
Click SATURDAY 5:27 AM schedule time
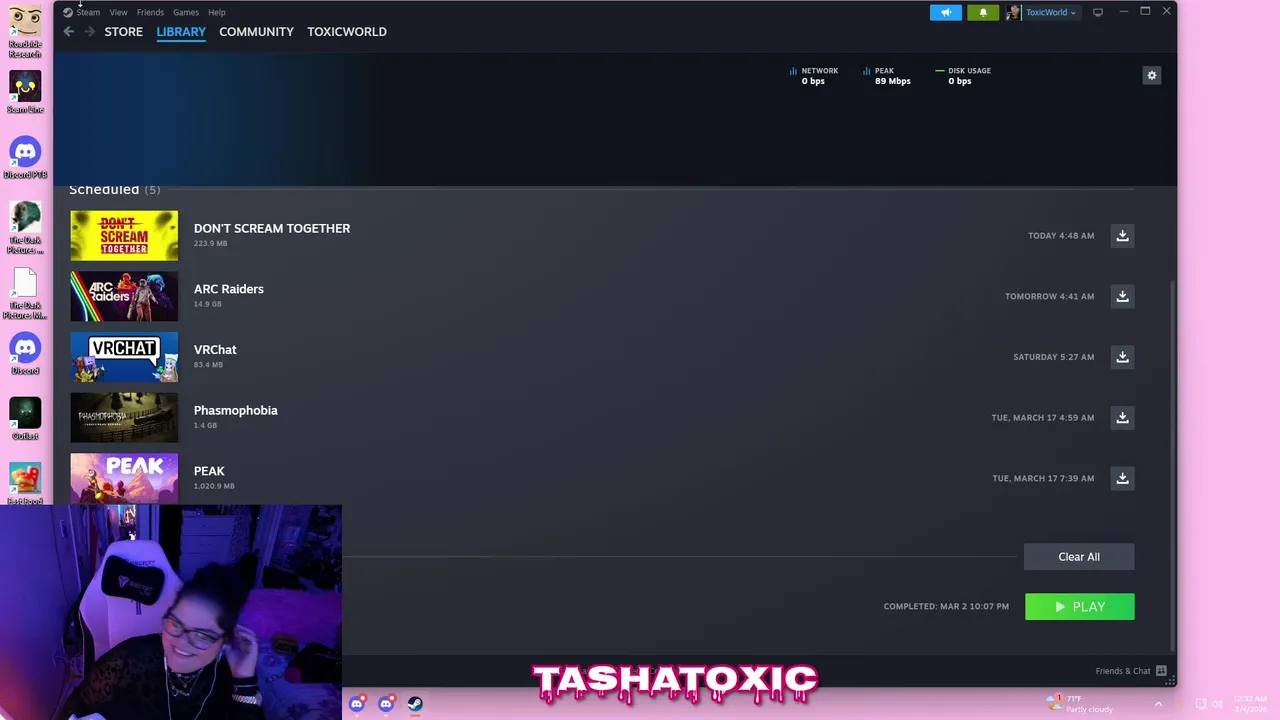click(x=1054, y=357)
